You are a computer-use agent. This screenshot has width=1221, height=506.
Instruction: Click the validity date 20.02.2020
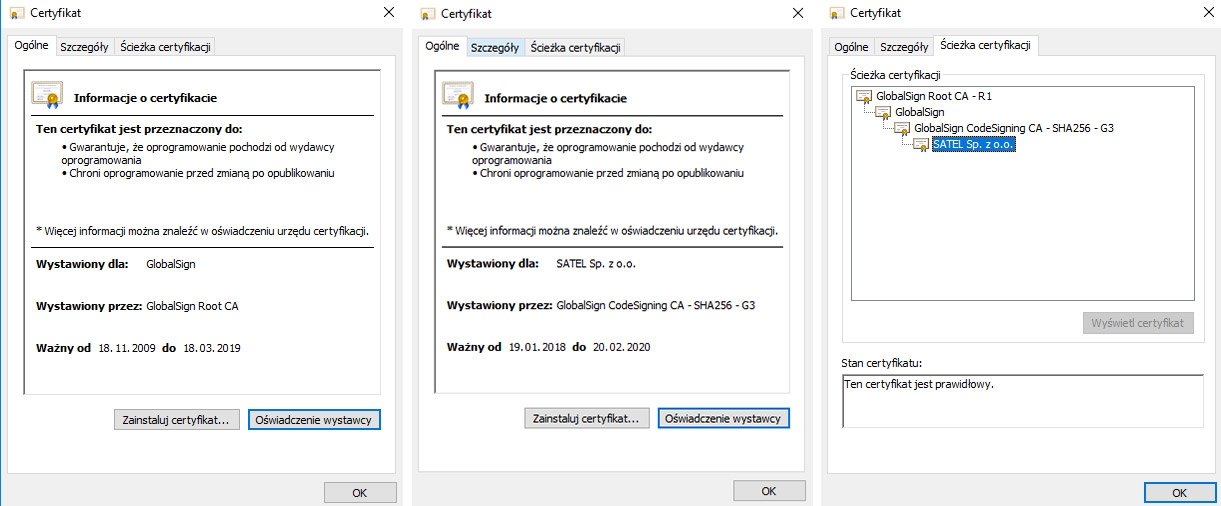[622, 347]
